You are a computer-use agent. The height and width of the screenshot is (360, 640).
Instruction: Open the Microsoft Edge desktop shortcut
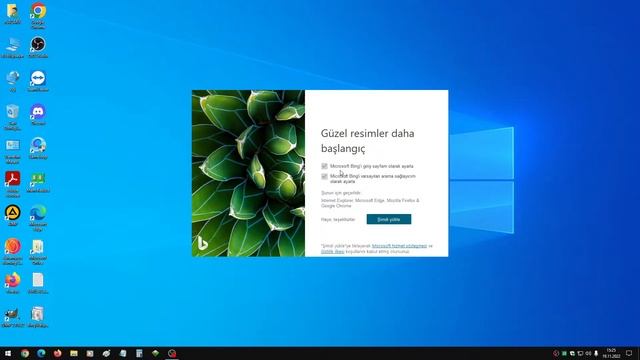[x=38, y=218]
